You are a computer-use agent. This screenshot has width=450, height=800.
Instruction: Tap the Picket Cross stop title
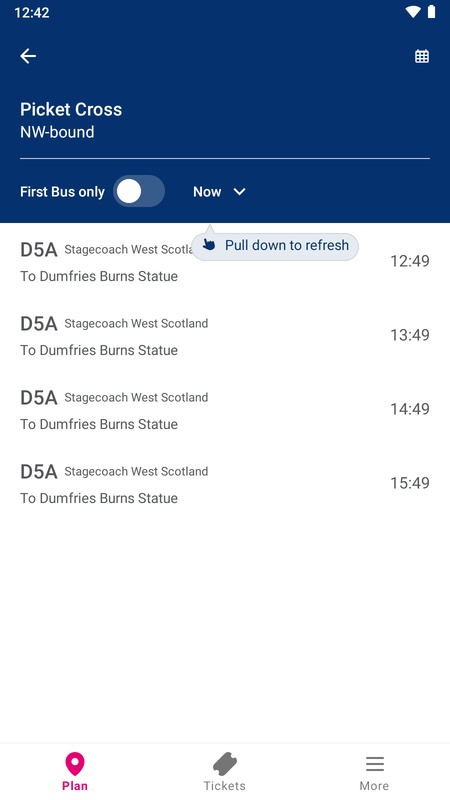click(x=71, y=109)
